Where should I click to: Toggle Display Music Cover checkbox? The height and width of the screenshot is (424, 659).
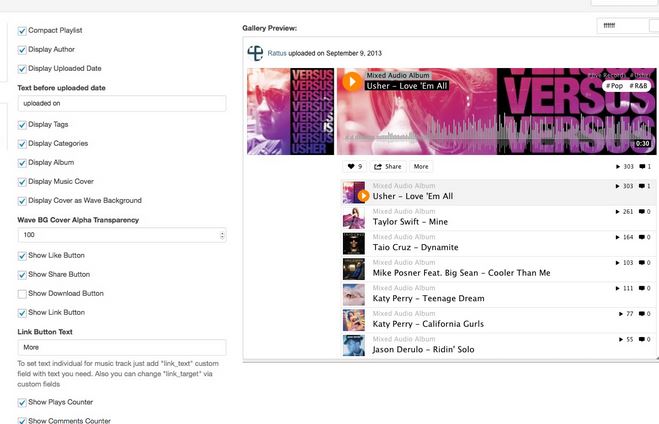(x=22, y=182)
